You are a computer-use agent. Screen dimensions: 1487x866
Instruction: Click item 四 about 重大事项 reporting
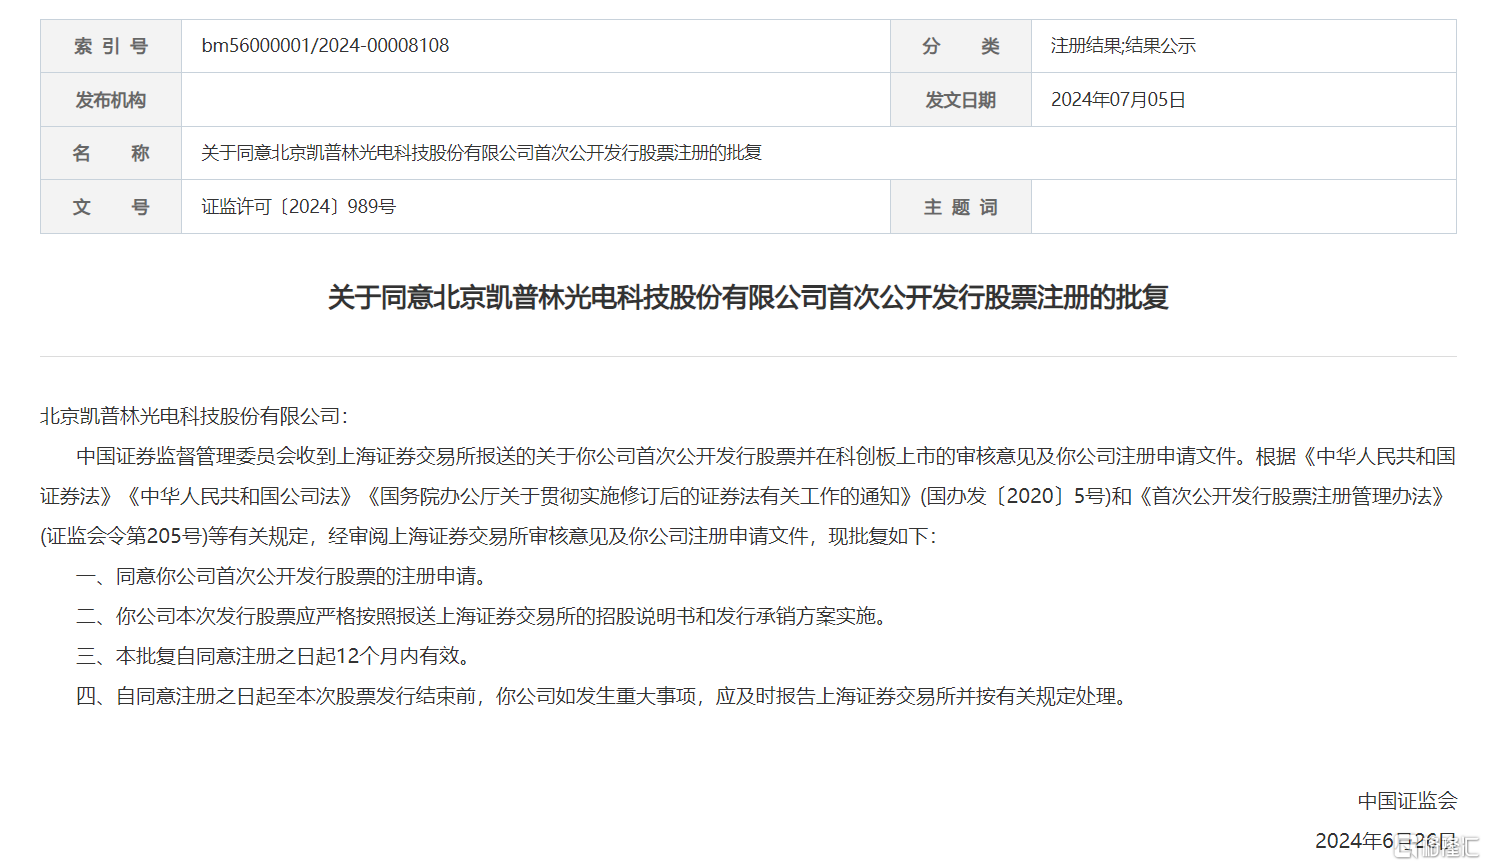[x=604, y=696]
